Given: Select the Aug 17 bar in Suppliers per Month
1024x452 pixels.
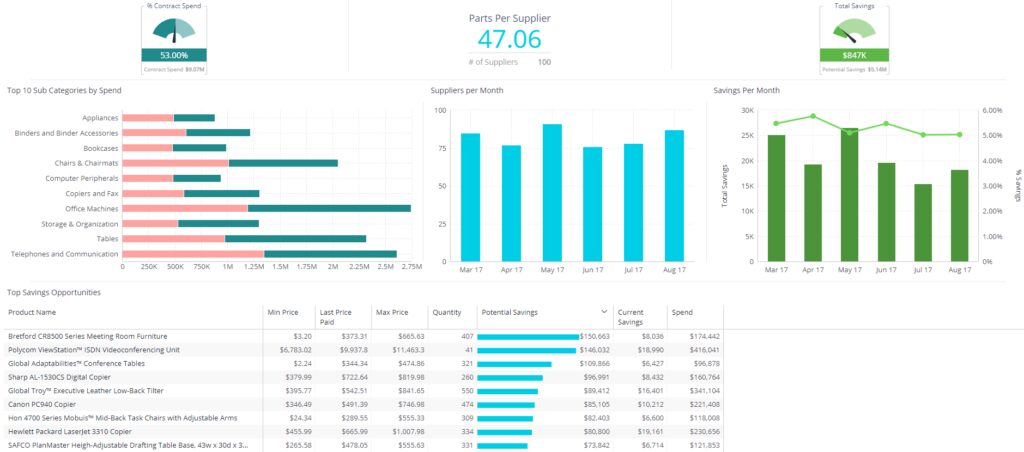Looking at the screenshot, I should pos(674,195).
